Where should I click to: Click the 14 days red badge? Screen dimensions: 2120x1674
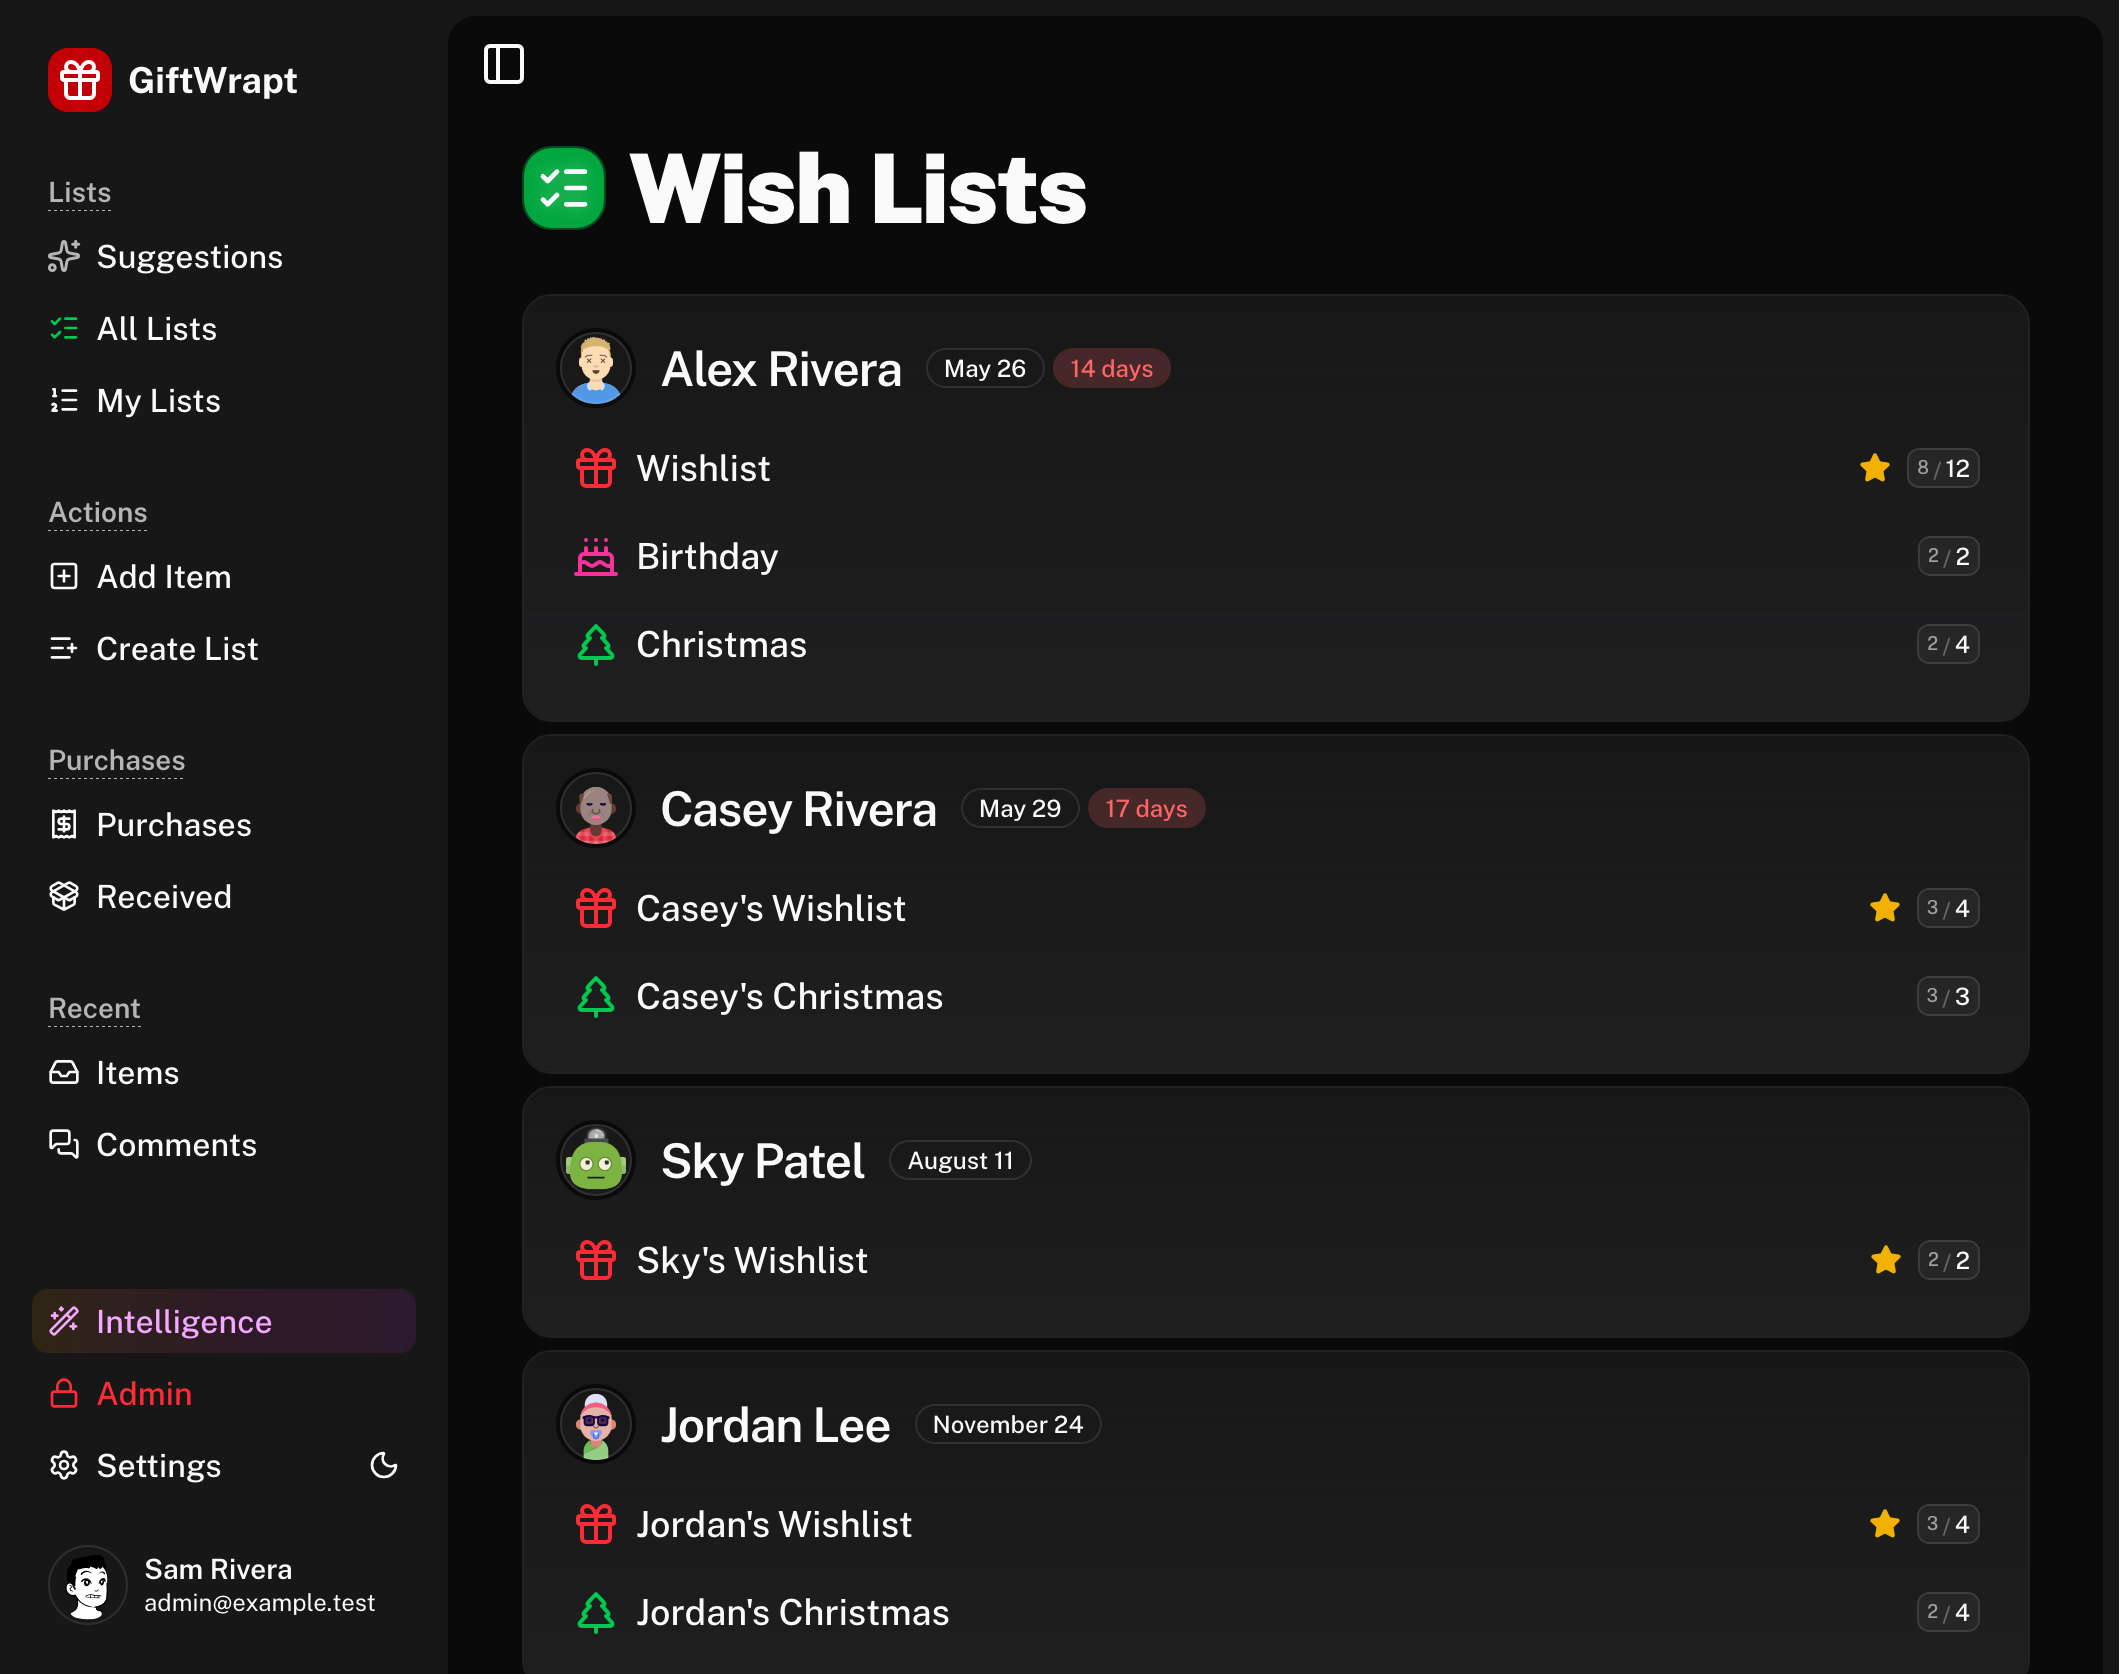click(x=1111, y=369)
